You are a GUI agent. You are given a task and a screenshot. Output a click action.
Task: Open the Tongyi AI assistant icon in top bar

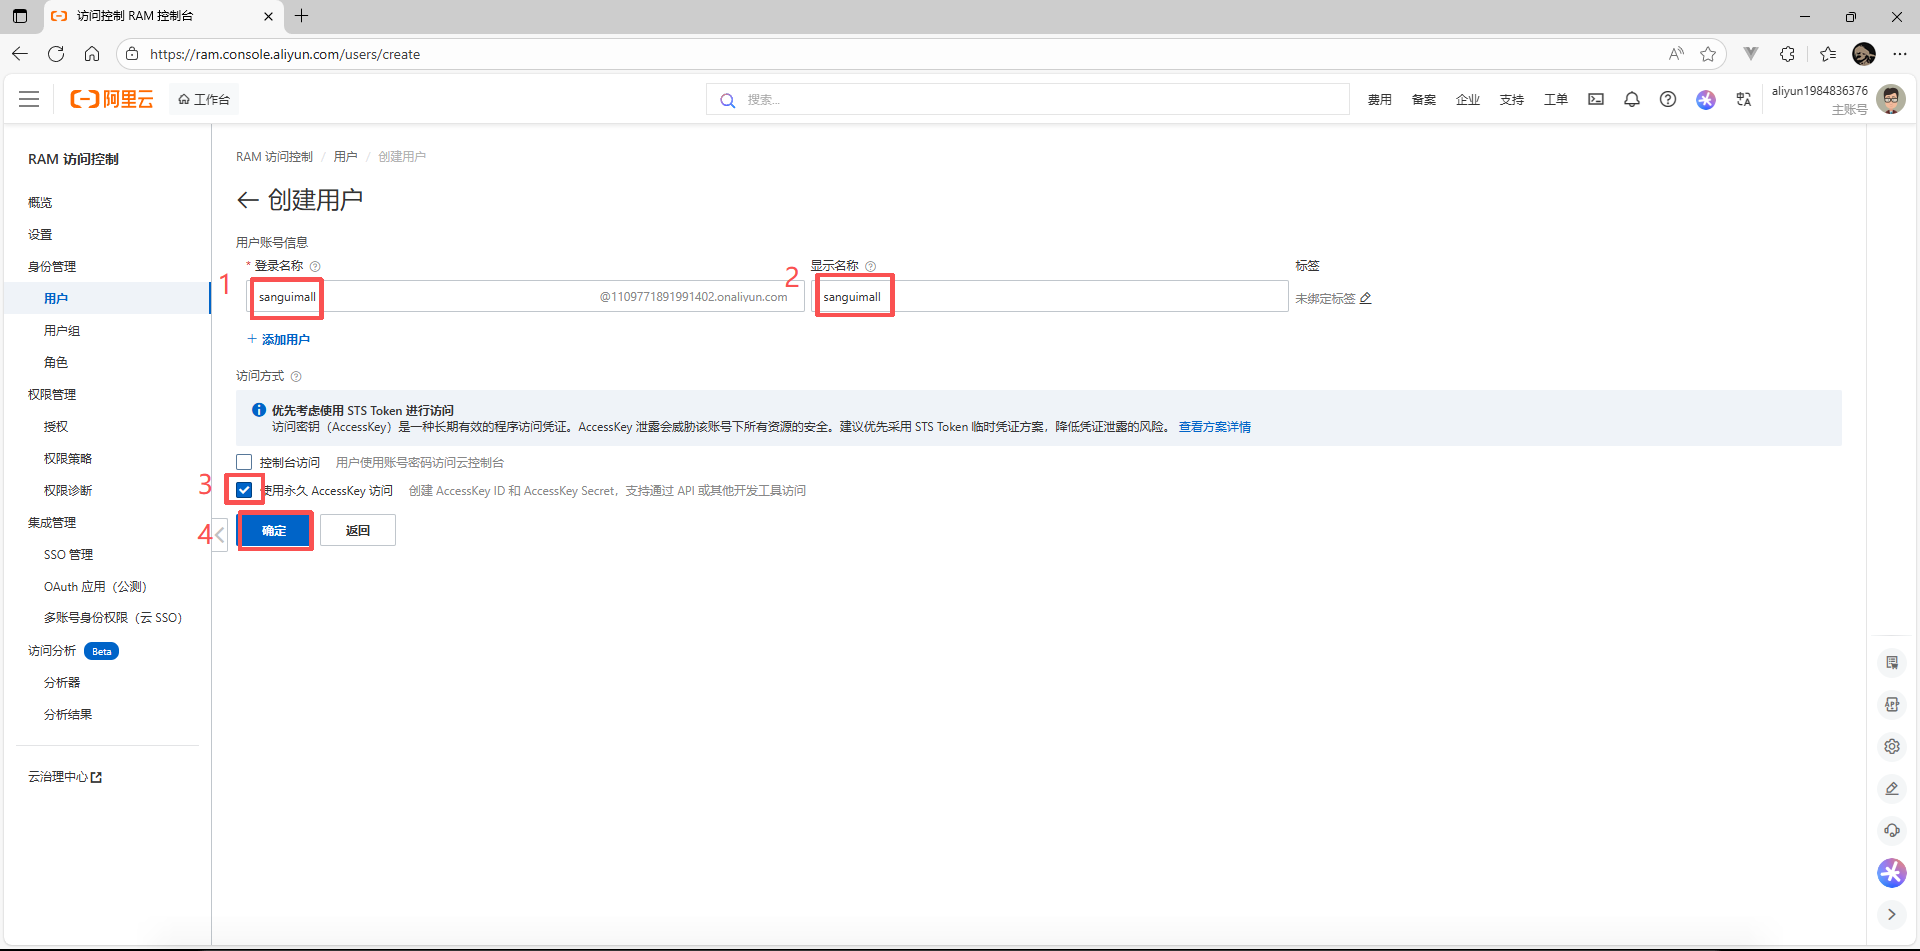pos(1706,99)
